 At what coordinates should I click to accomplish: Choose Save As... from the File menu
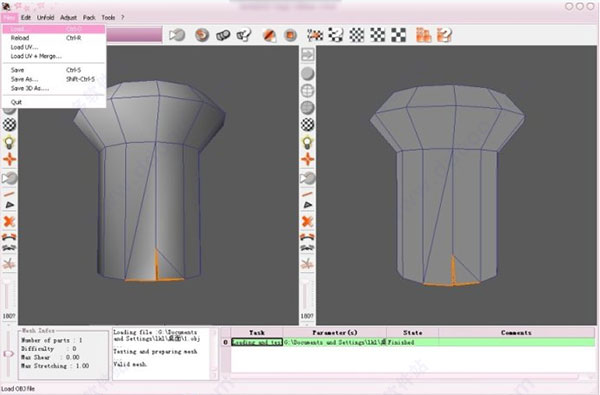click(x=54, y=79)
